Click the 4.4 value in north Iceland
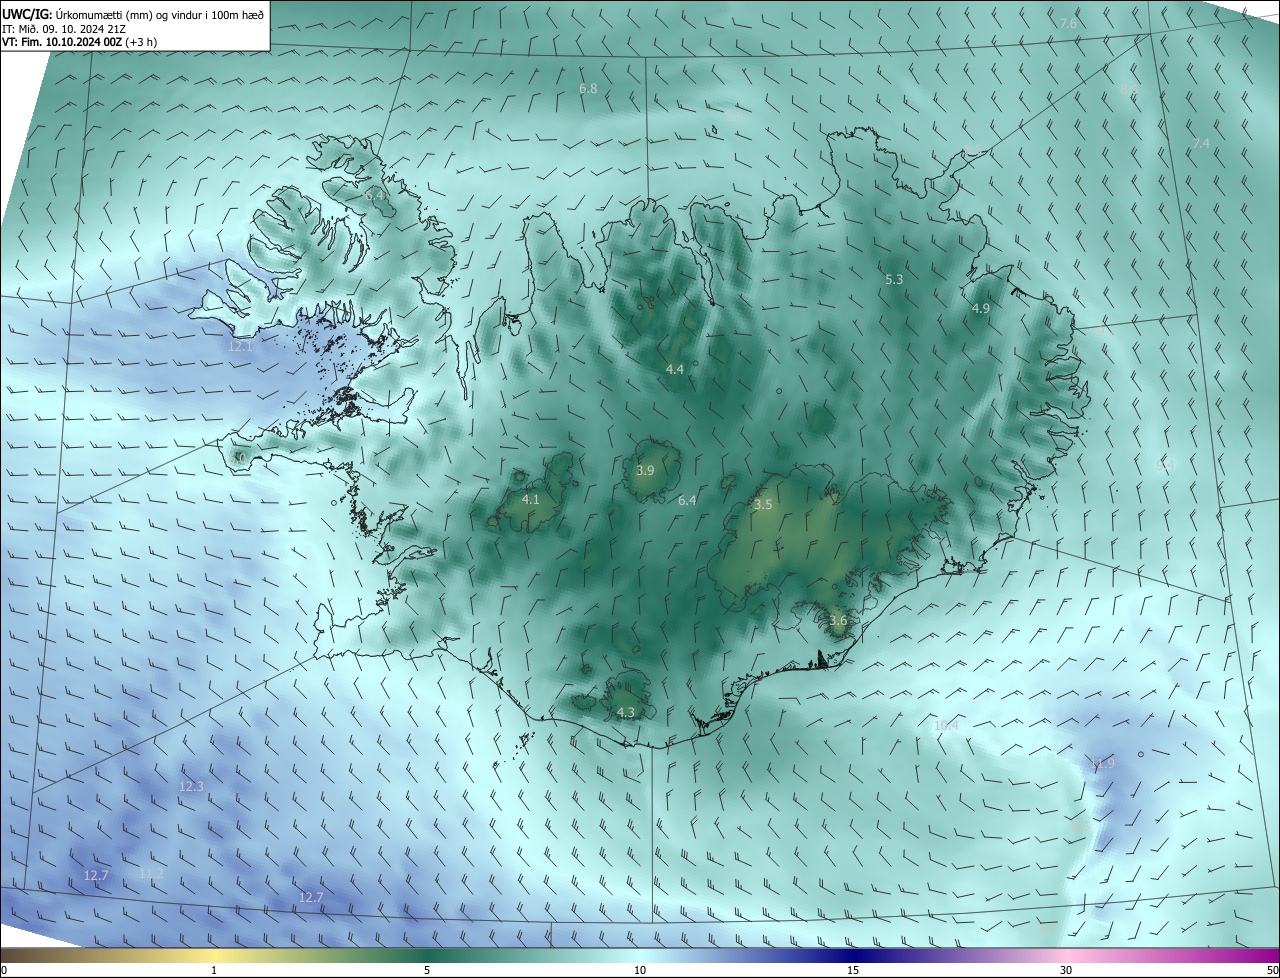The image size is (1280, 978). point(674,370)
